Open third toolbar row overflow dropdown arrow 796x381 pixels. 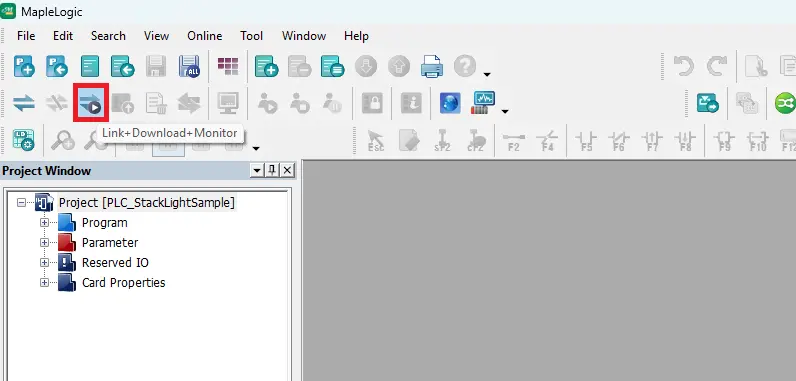pyautogui.click(x=256, y=149)
